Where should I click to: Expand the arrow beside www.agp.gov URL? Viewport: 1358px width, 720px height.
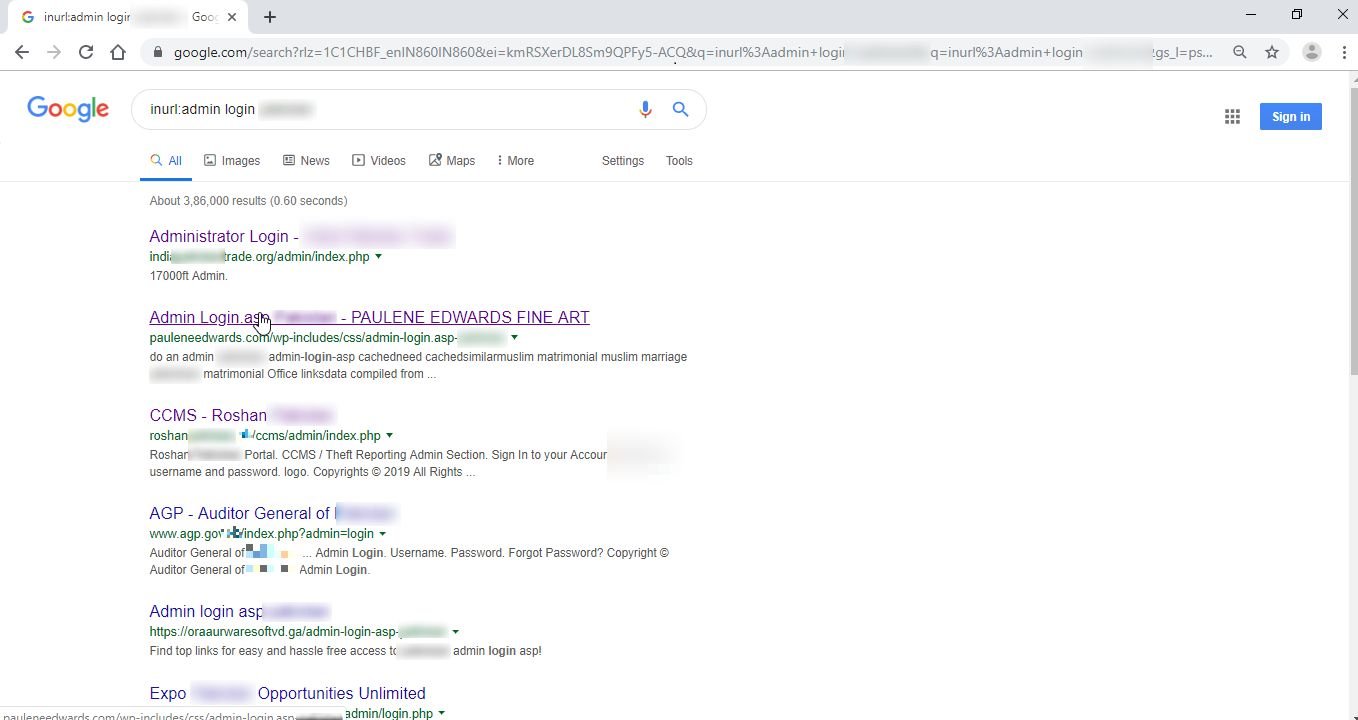click(x=382, y=534)
